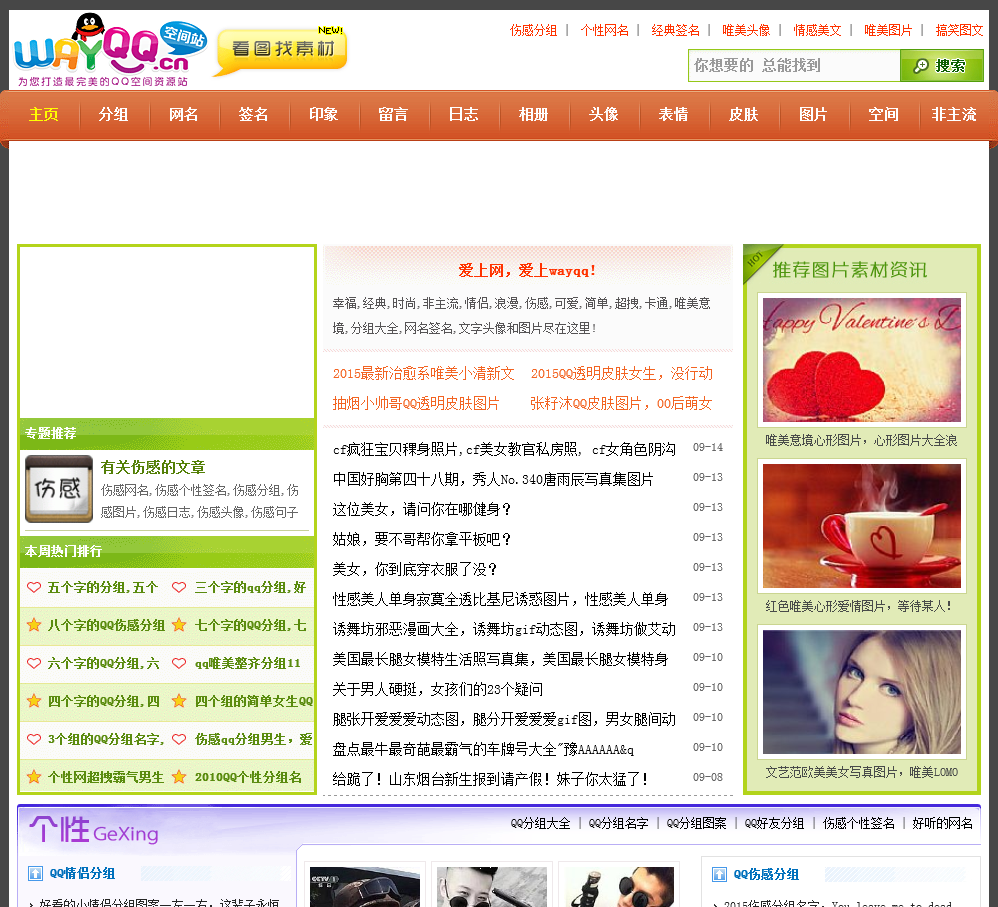Open article 关于男人硬挺，女孩们的23个疑问
Viewport: 998px width, 907px height.
pos(438,689)
